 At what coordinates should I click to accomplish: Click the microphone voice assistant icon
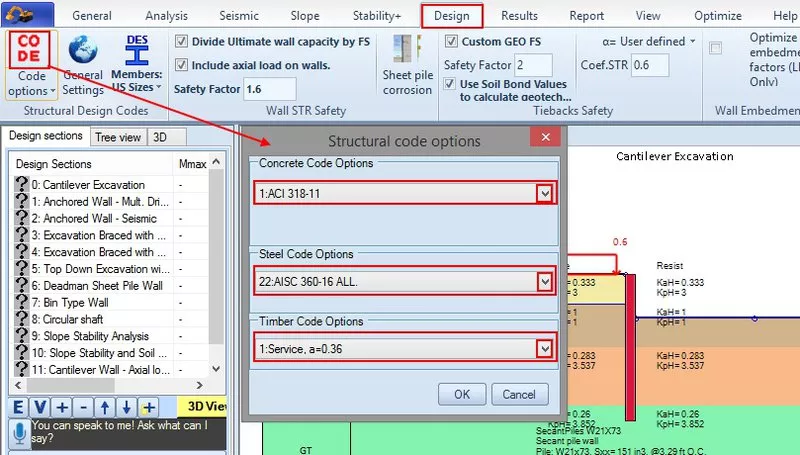(20, 433)
